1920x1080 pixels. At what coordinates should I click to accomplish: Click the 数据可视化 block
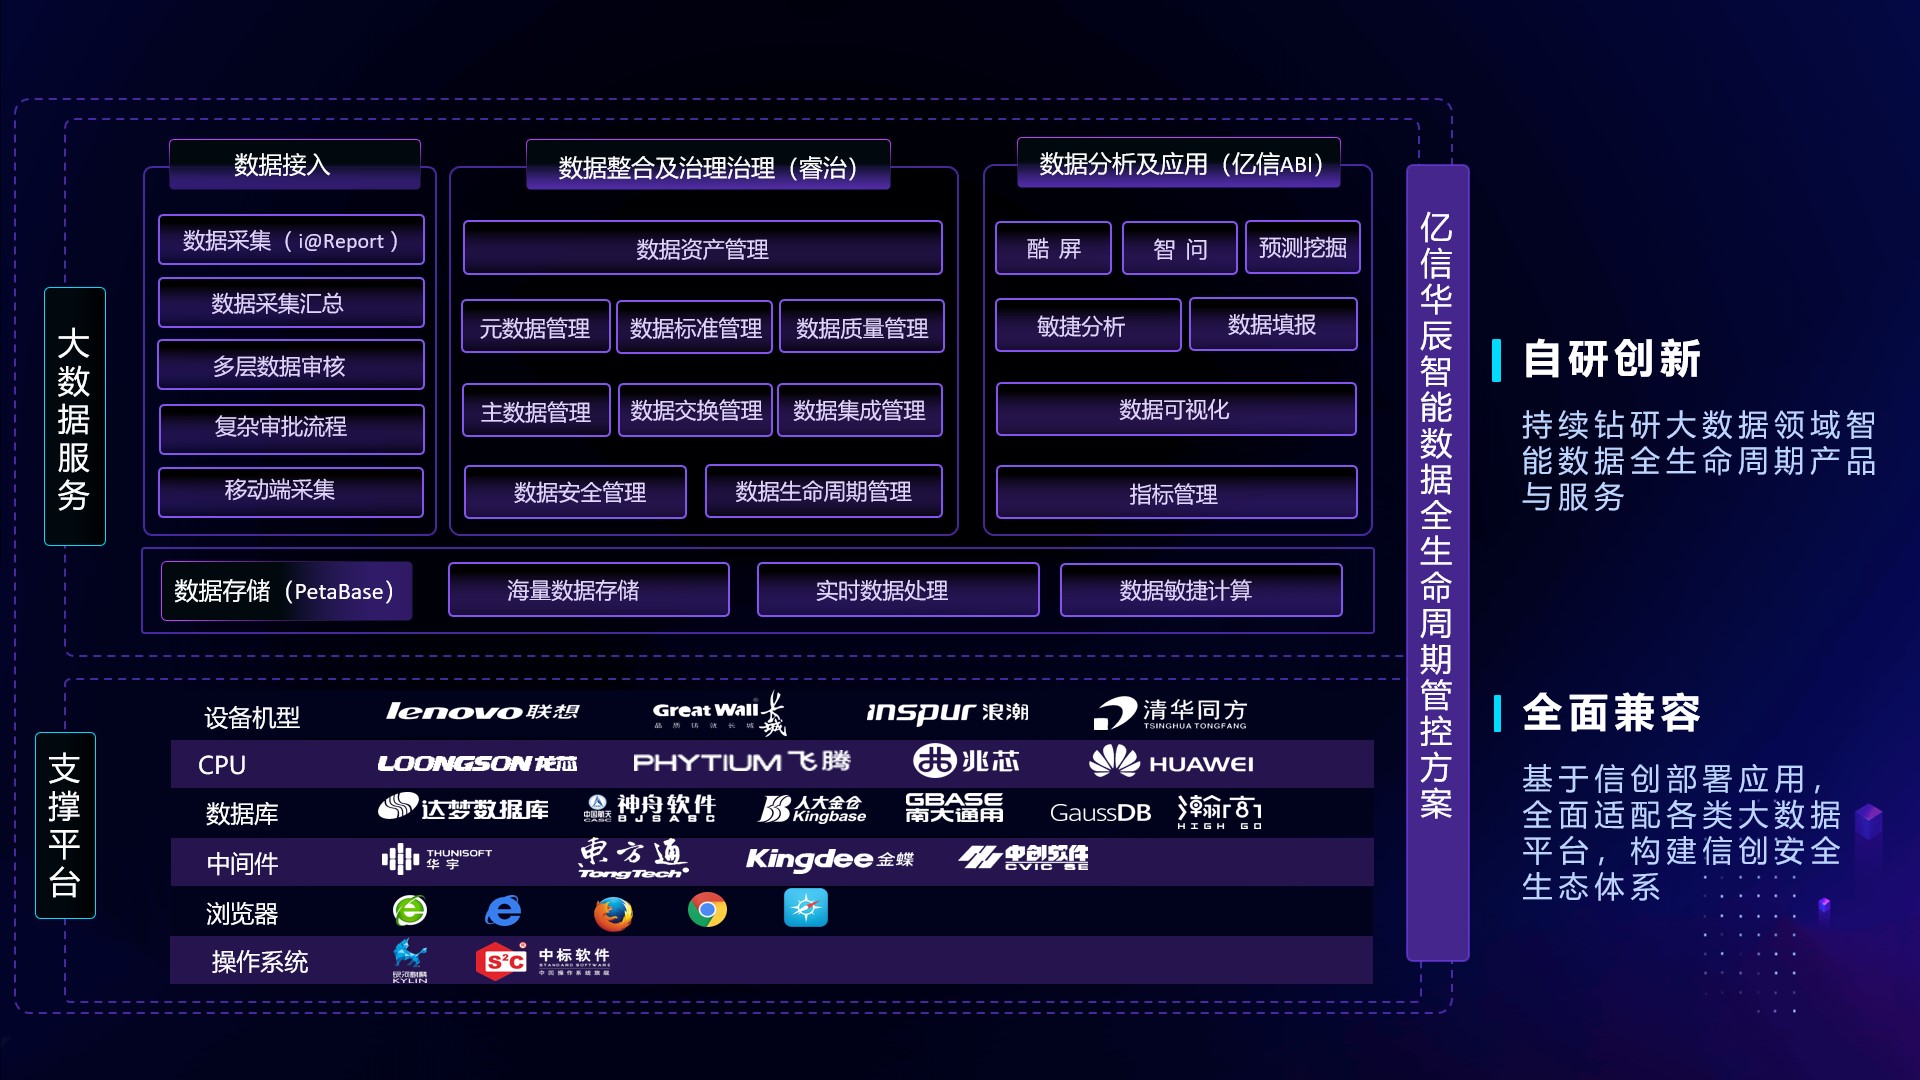tap(1175, 410)
